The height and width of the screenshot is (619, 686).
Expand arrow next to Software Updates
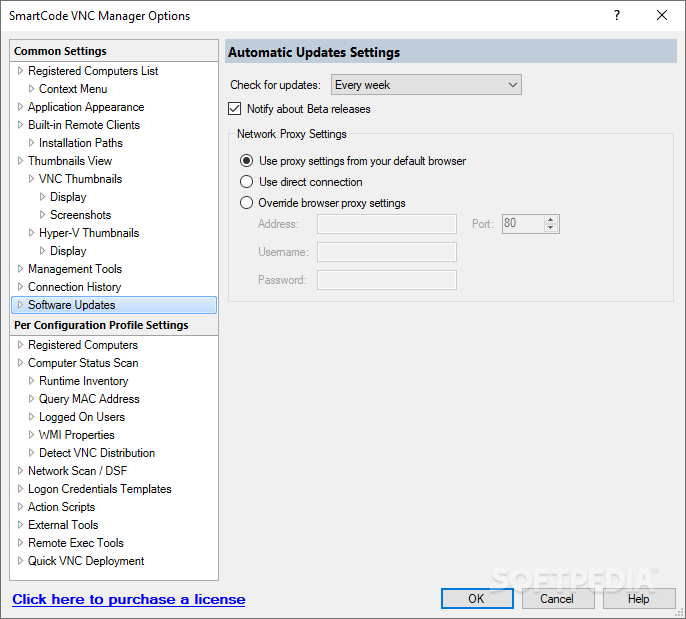pyautogui.click(x=20, y=304)
